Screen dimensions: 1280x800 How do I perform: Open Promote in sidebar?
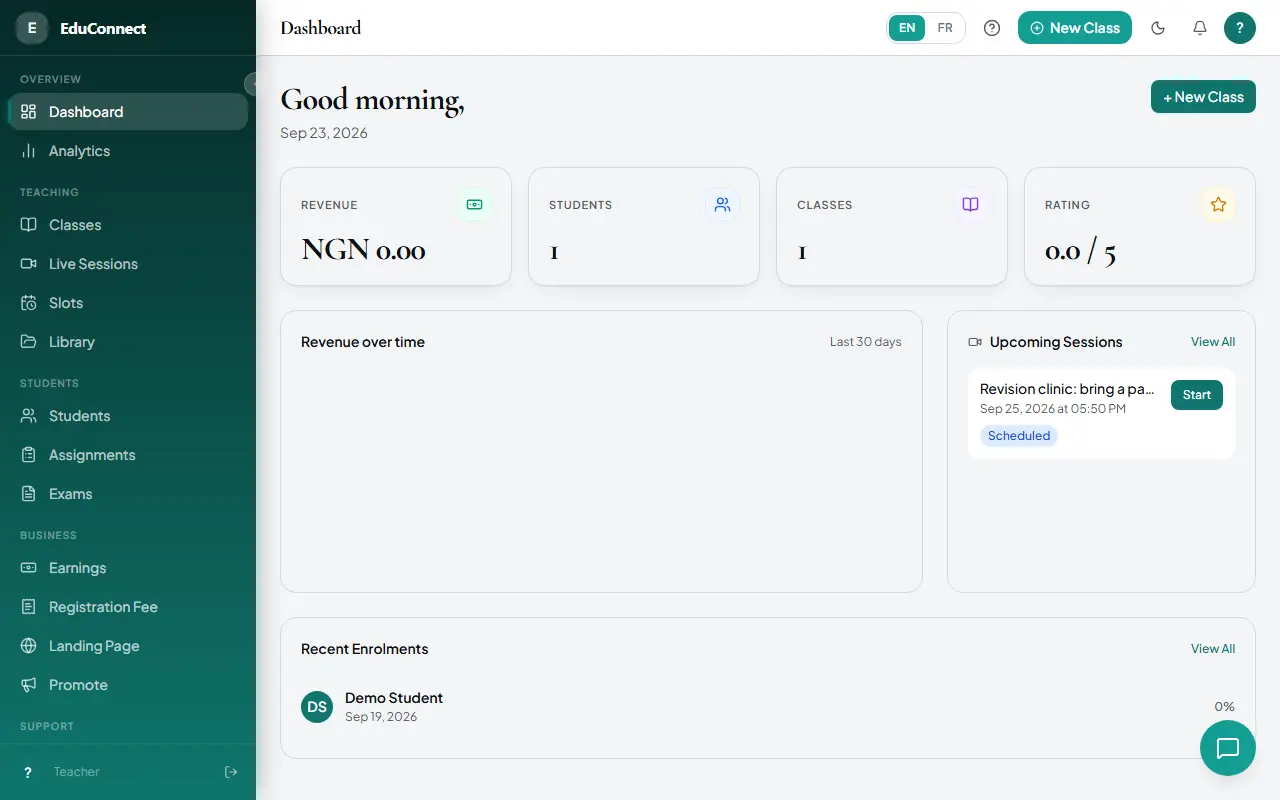point(128,685)
